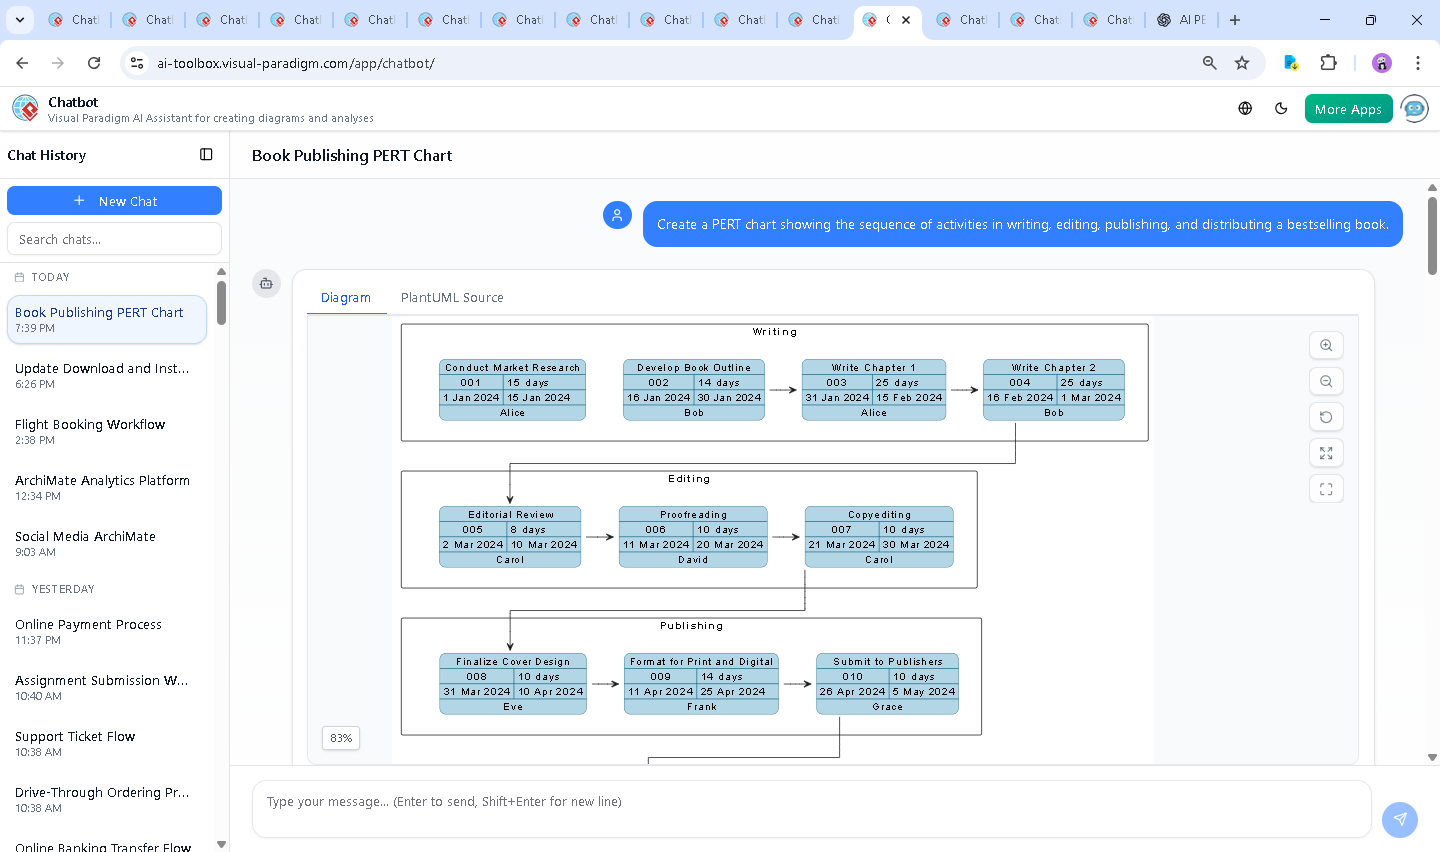1440x852 pixels.
Task: Collapse the Chat History sidebar panel
Action: point(206,155)
